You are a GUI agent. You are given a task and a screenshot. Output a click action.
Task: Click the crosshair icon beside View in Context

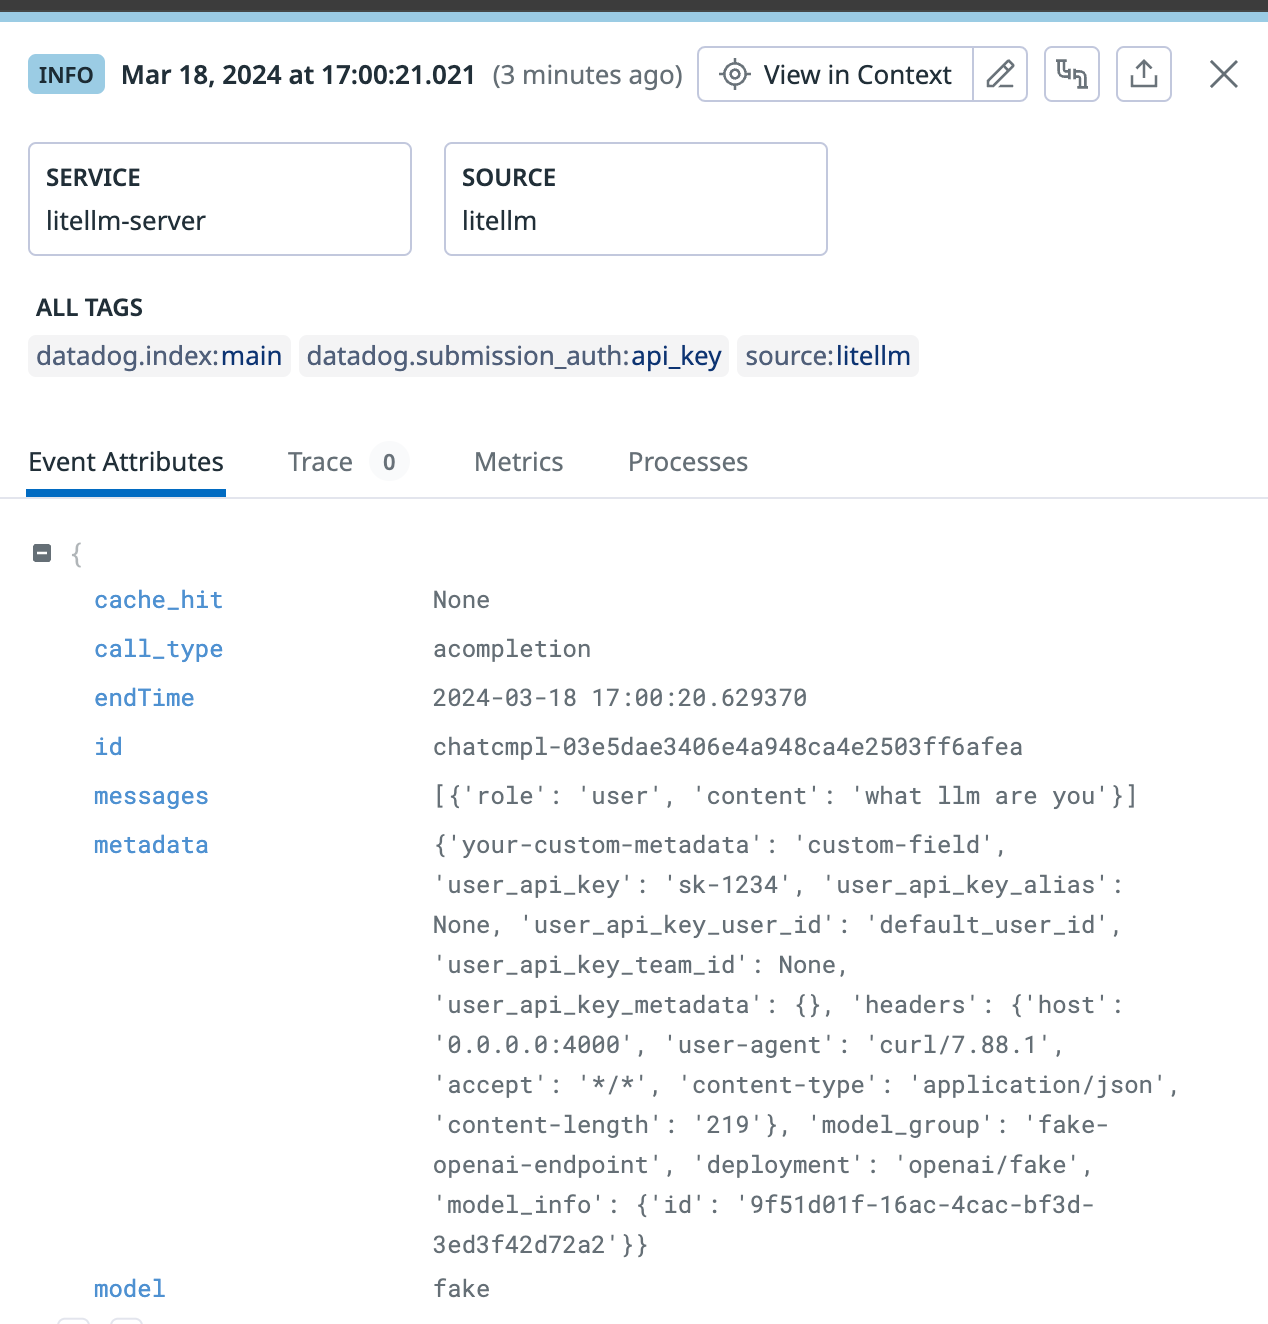tap(734, 74)
